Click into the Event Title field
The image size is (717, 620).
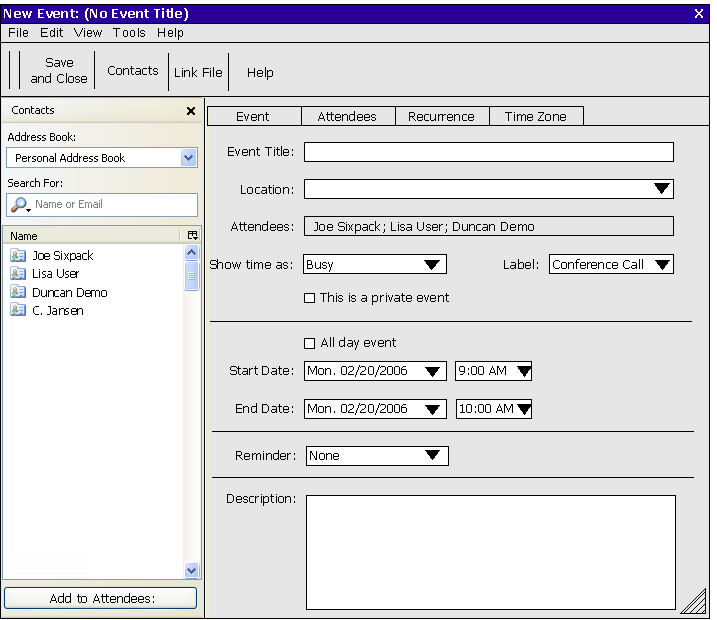tap(488, 152)
